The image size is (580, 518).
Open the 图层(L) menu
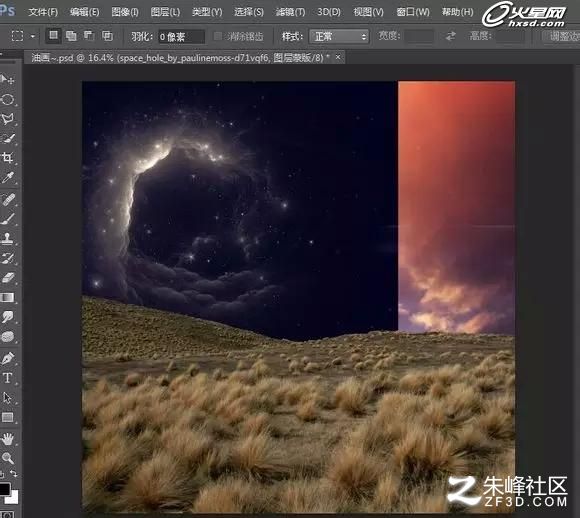coord(165,12)
